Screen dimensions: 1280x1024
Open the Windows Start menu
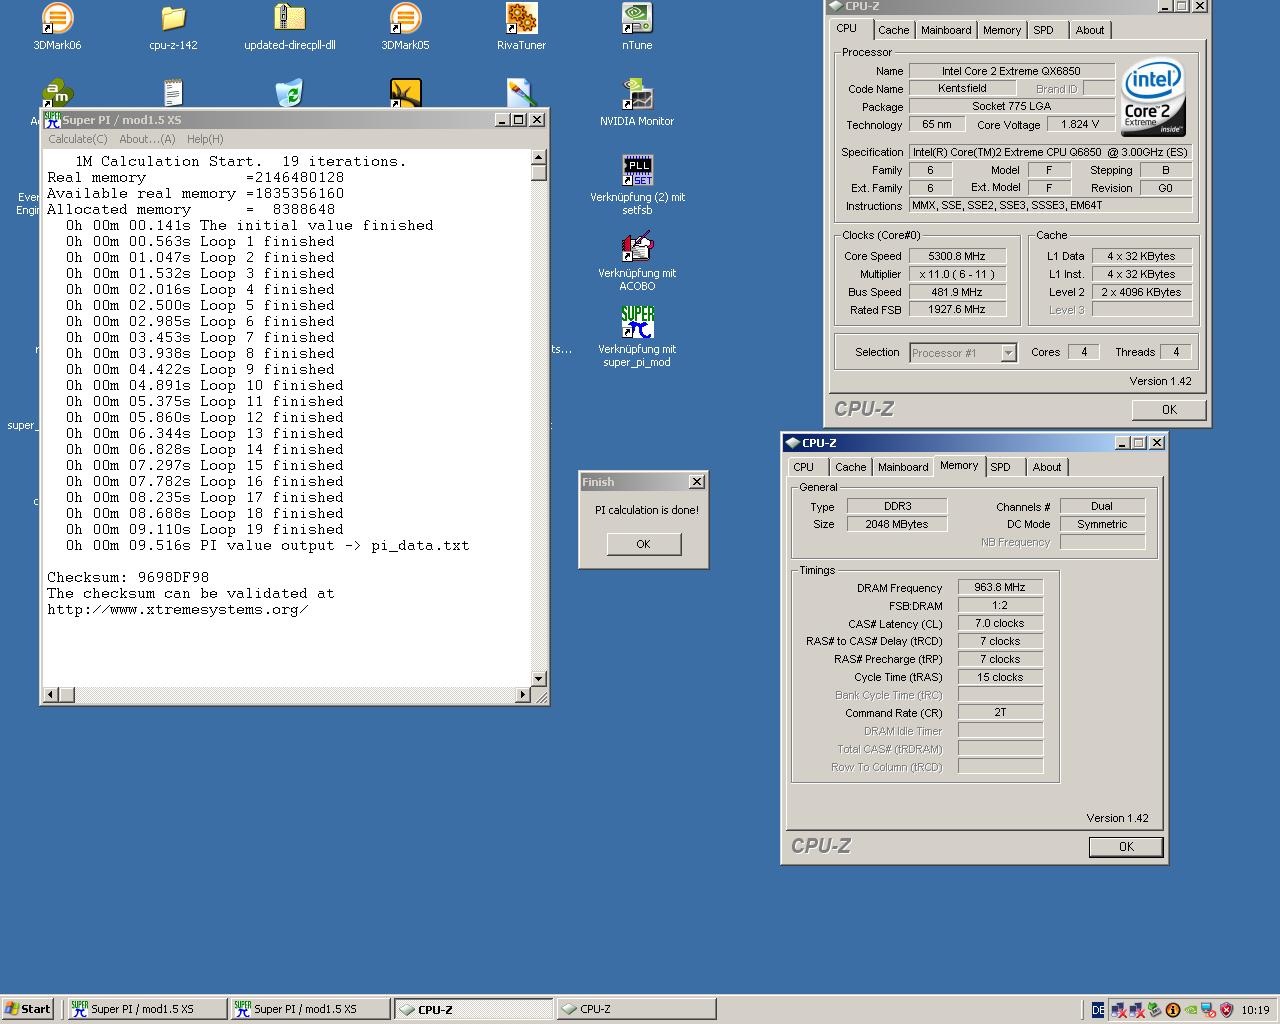coord(28,1009)
